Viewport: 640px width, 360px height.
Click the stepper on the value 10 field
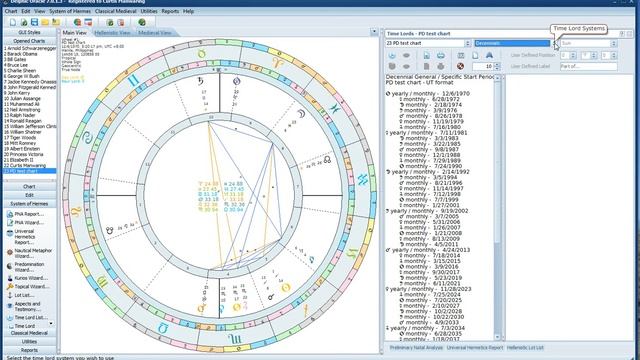tap(497, 66)
